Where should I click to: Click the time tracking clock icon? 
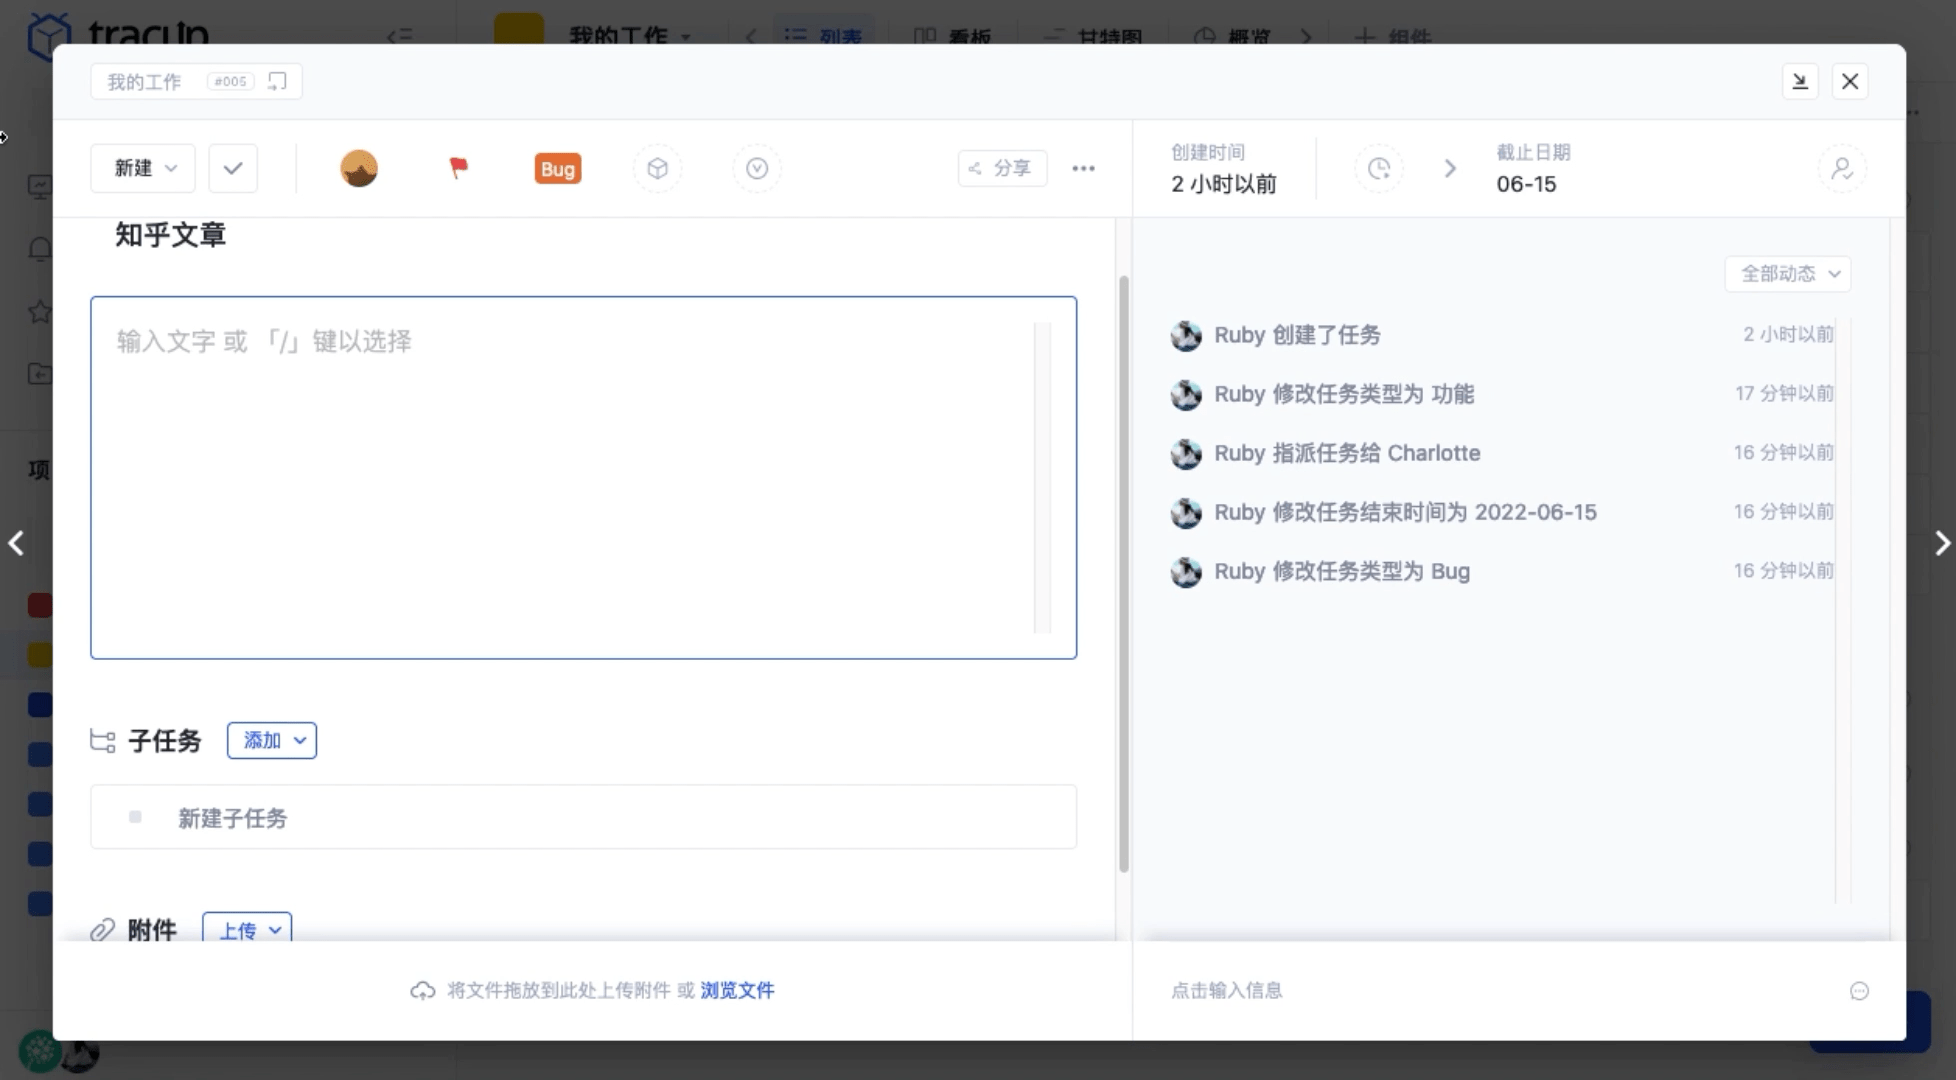coord(1380,168)
